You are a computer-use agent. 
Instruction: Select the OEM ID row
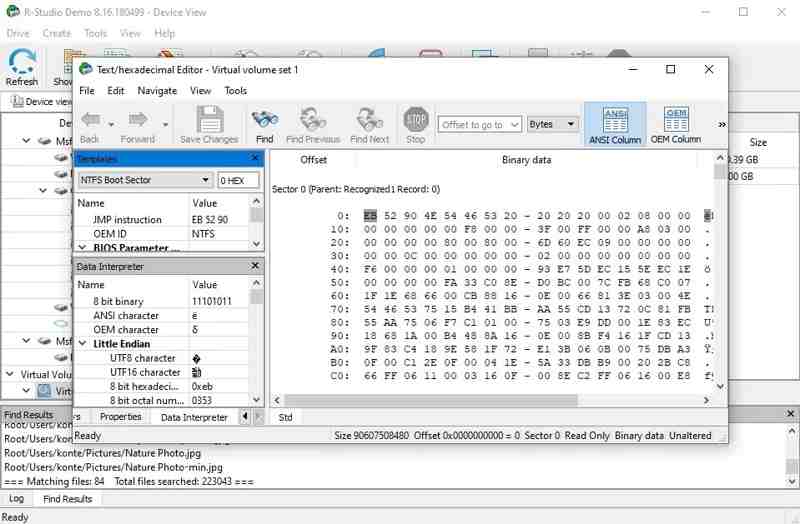tap(162, 234)
